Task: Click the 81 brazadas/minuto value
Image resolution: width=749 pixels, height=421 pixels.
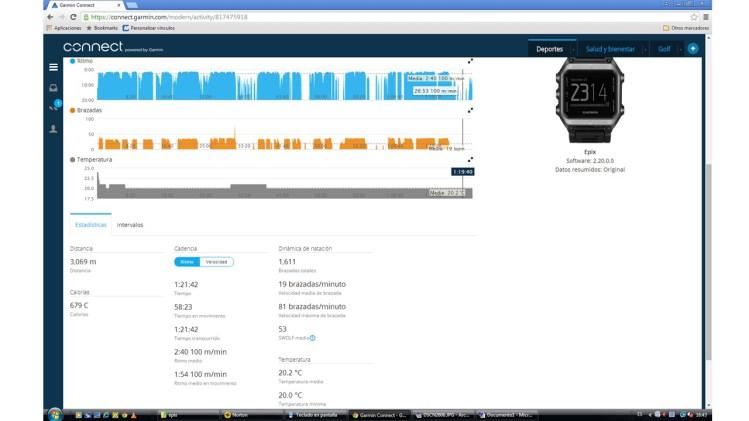Action: coord(312,306)
